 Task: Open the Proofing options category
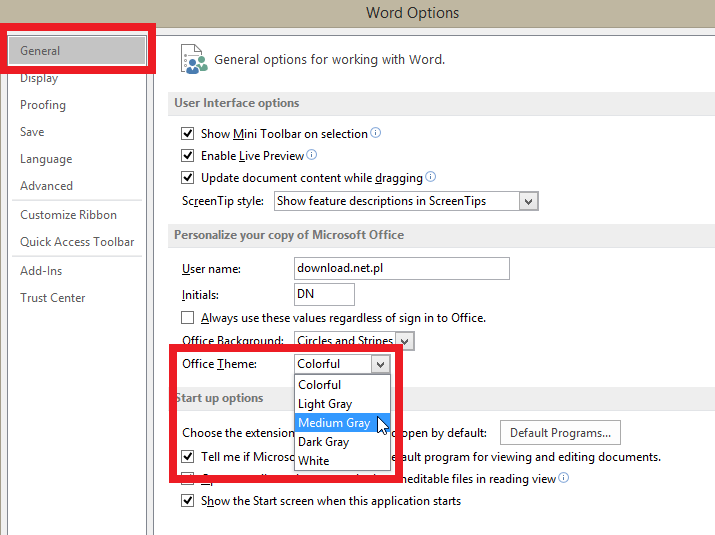pos(43,105)
